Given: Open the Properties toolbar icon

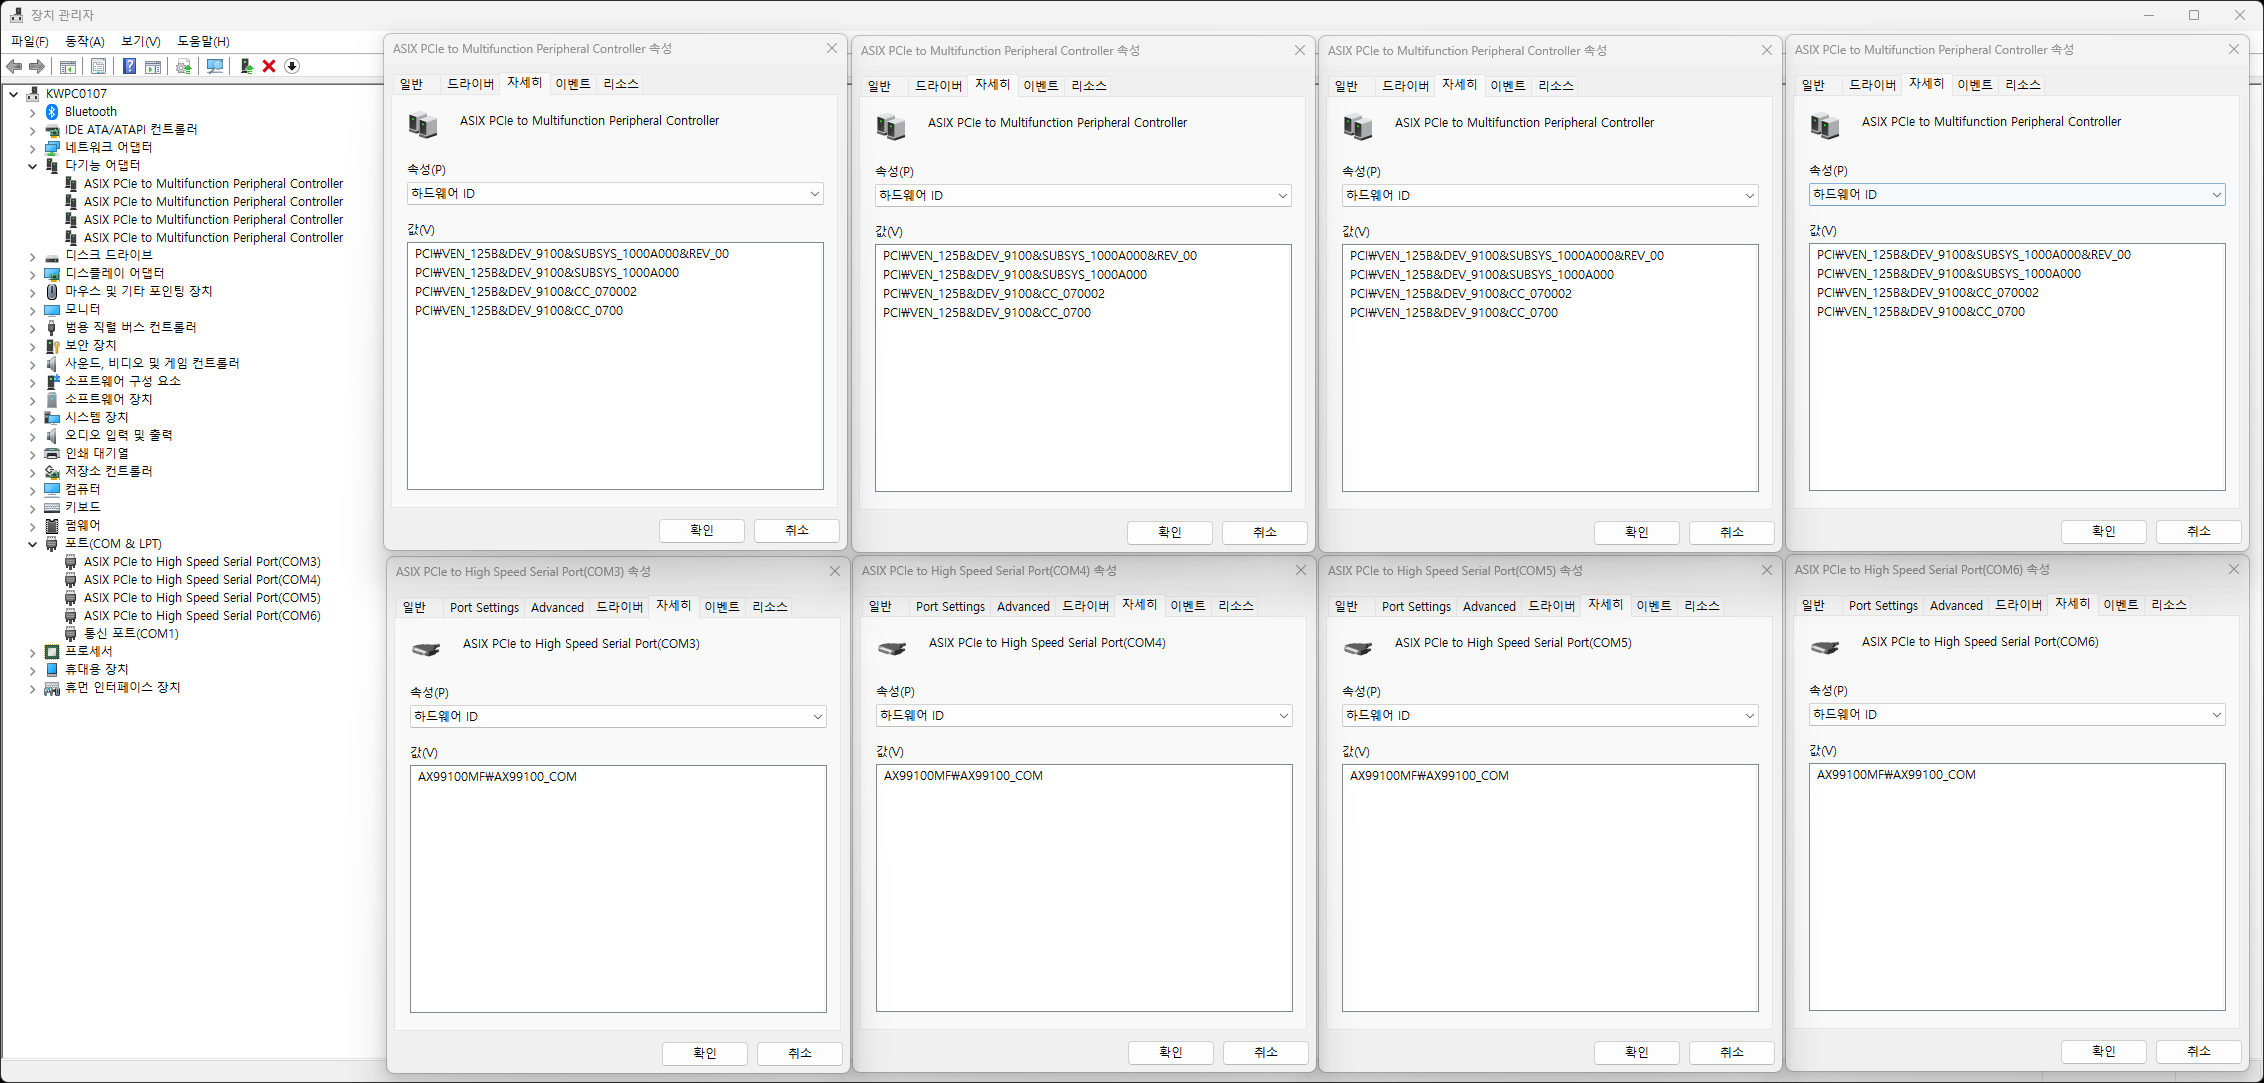Looking at the screenshot, I should pos(98,66).
